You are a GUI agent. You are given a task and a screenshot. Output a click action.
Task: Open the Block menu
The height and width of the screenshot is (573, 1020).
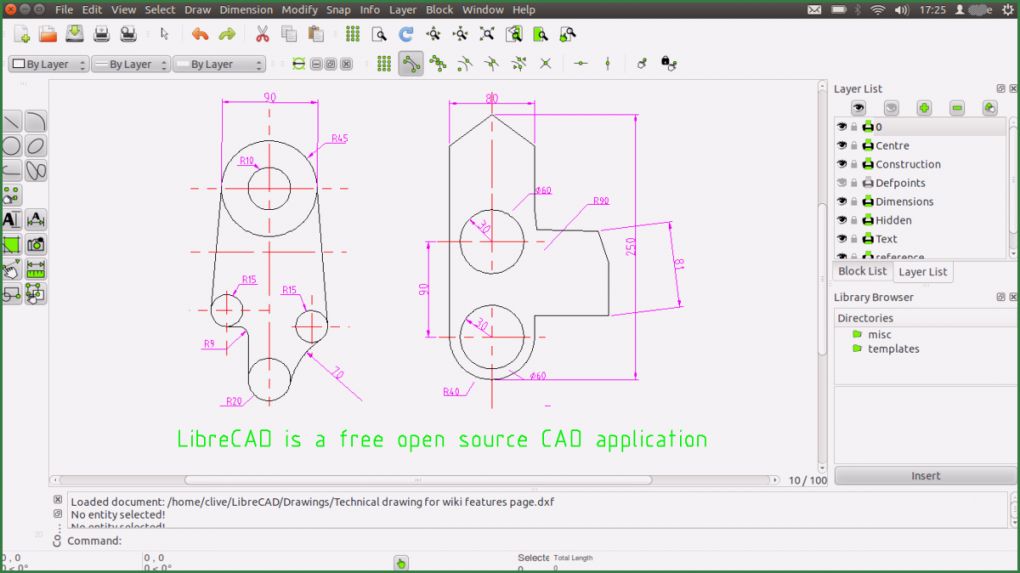[x=439, y=10]
